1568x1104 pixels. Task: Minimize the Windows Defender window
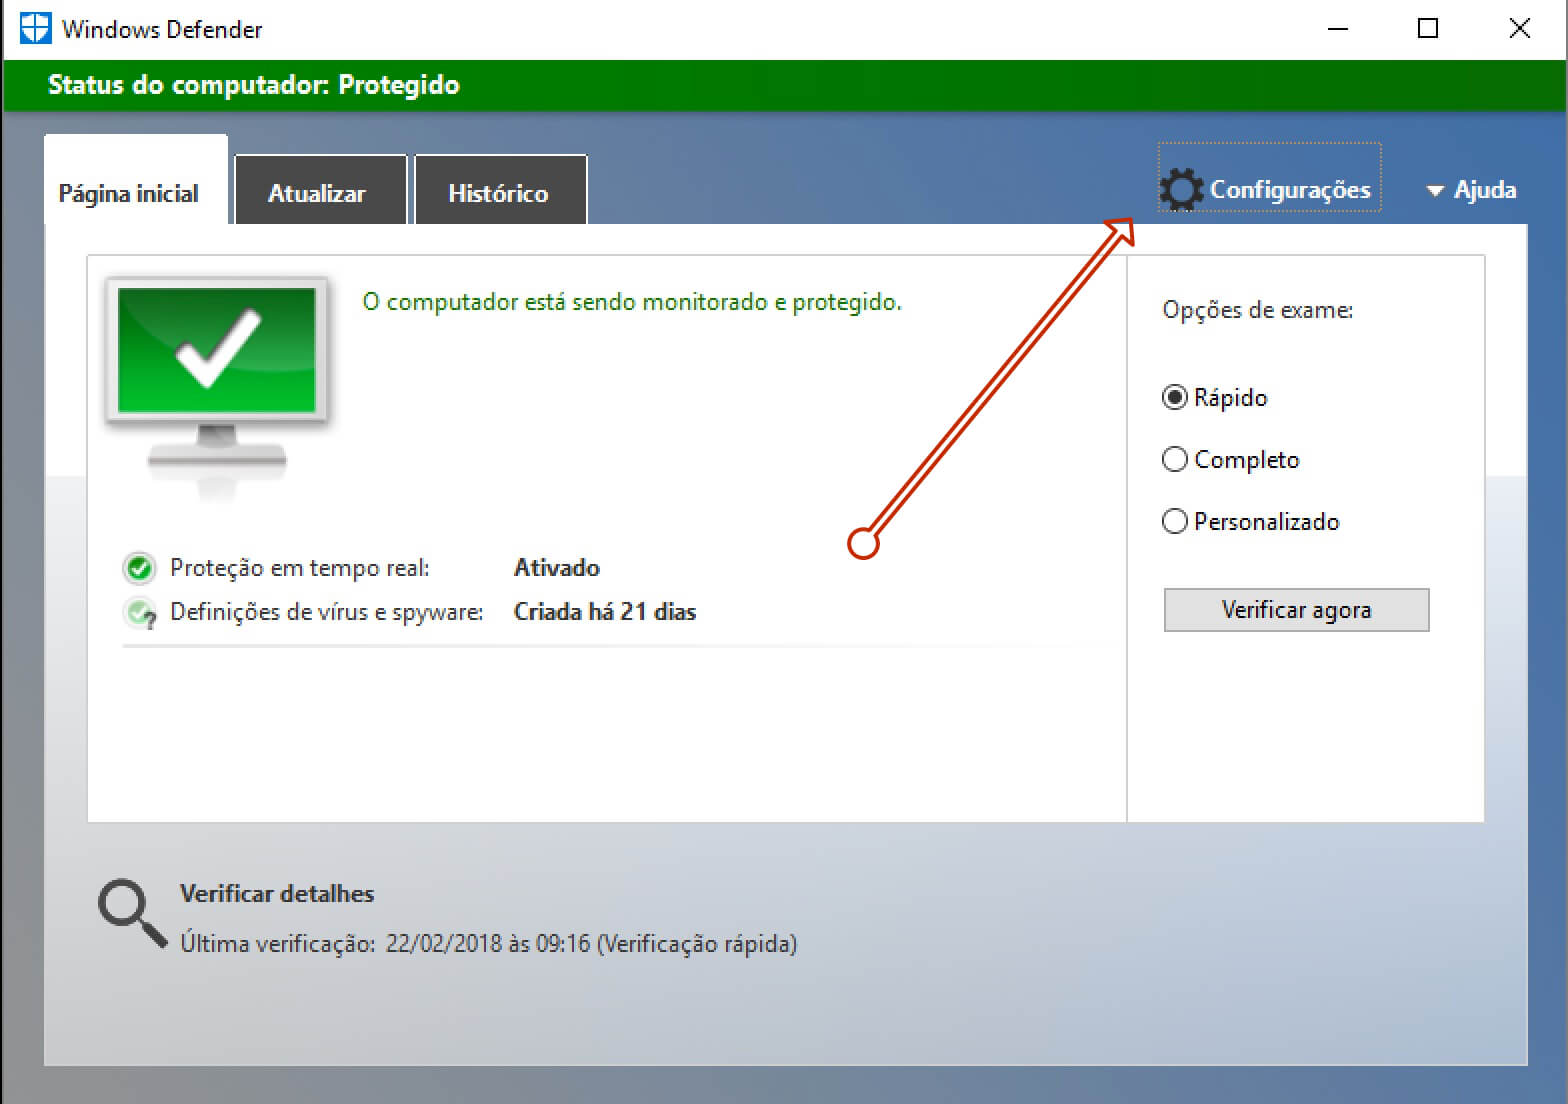point(1338,29)
